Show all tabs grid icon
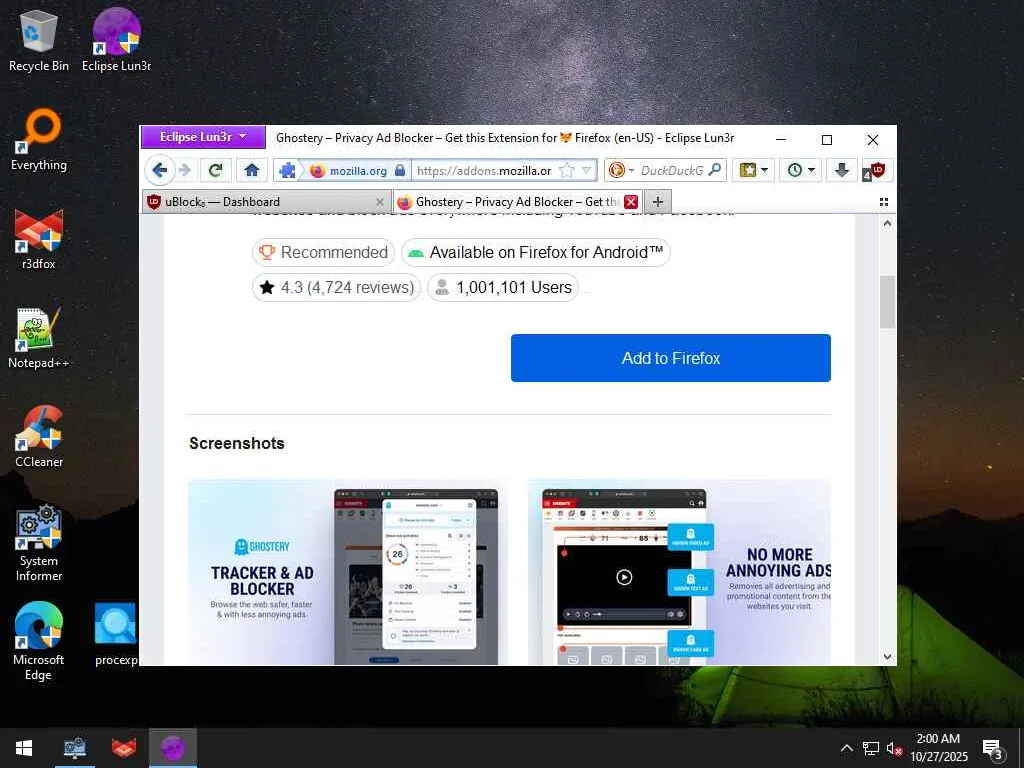Image resolution: width=1024 pixels, height=768 pixels. pyautogui.click(x=884, y=202)
